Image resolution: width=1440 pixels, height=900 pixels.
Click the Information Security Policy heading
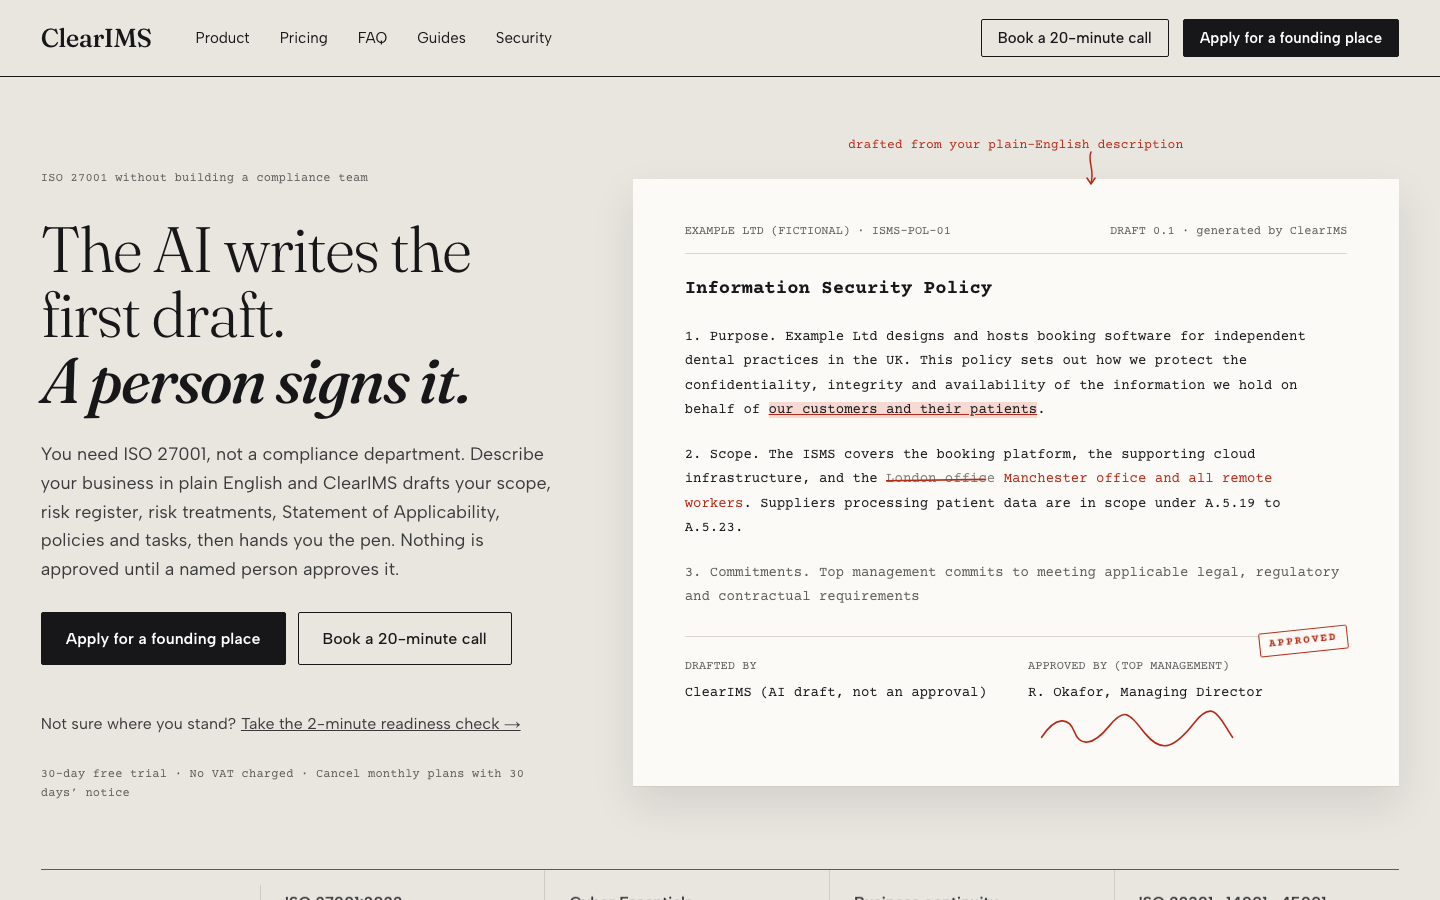(838, 288)
